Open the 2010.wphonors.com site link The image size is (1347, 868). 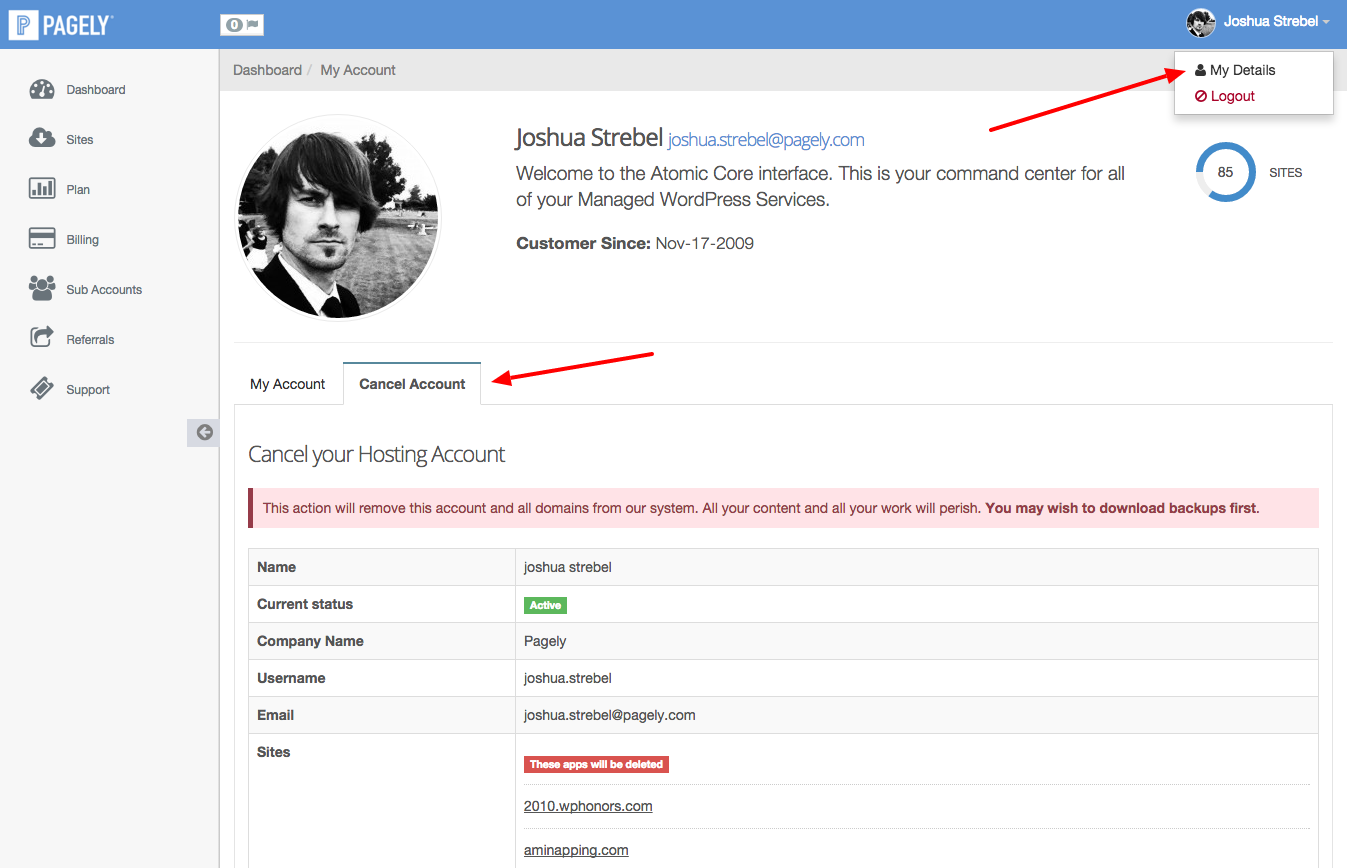point(588,806)
